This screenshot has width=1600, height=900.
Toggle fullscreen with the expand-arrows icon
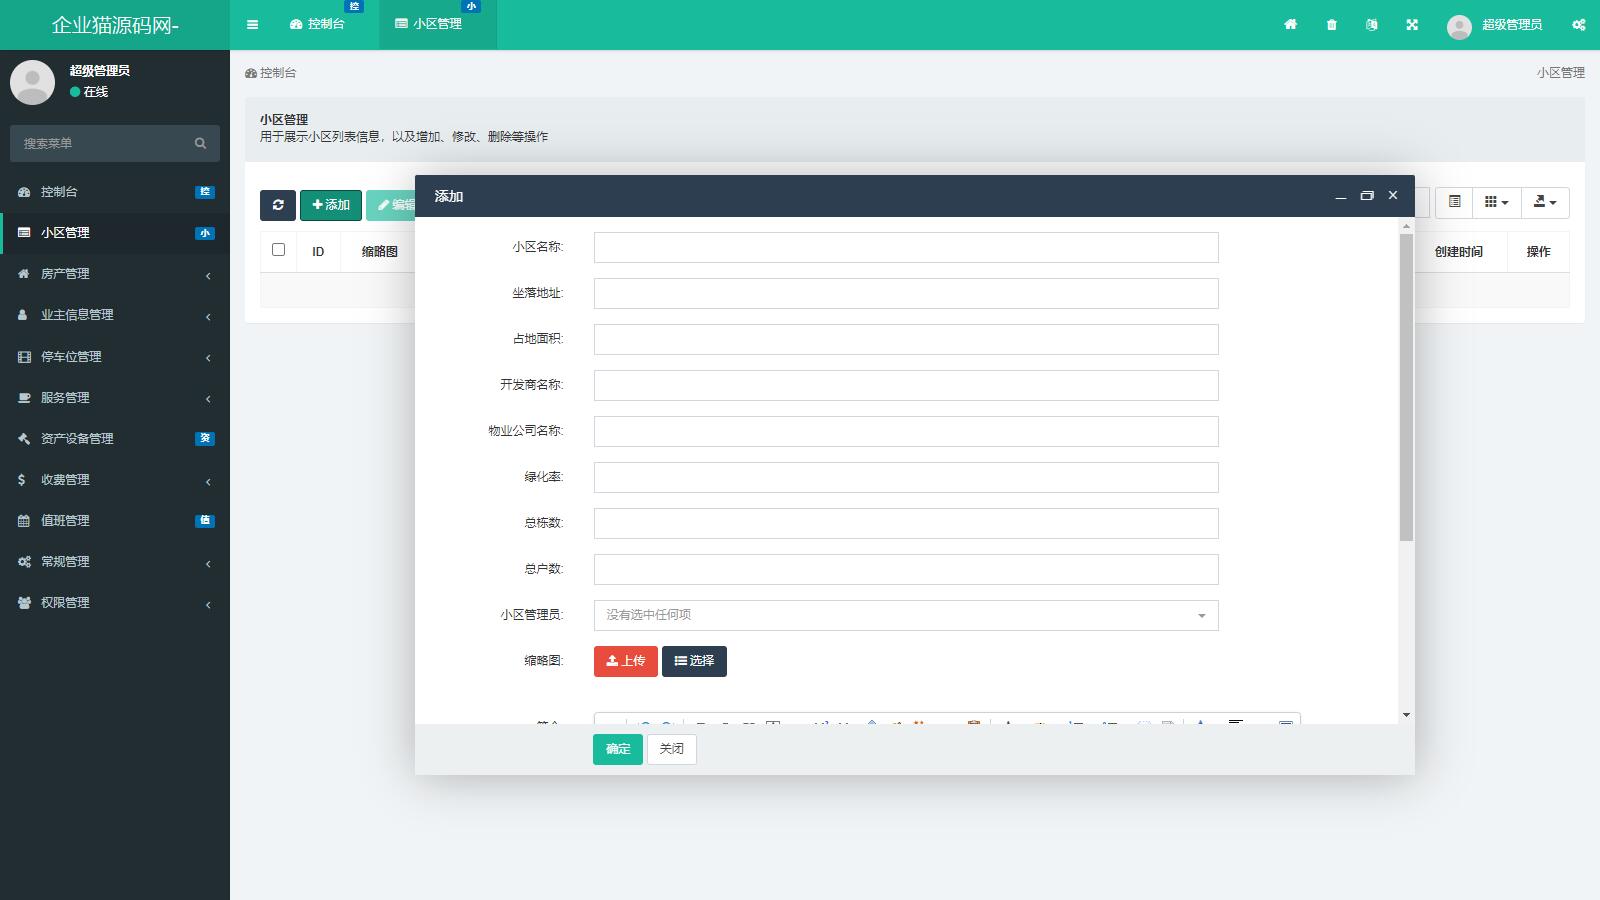(1412, 25)
